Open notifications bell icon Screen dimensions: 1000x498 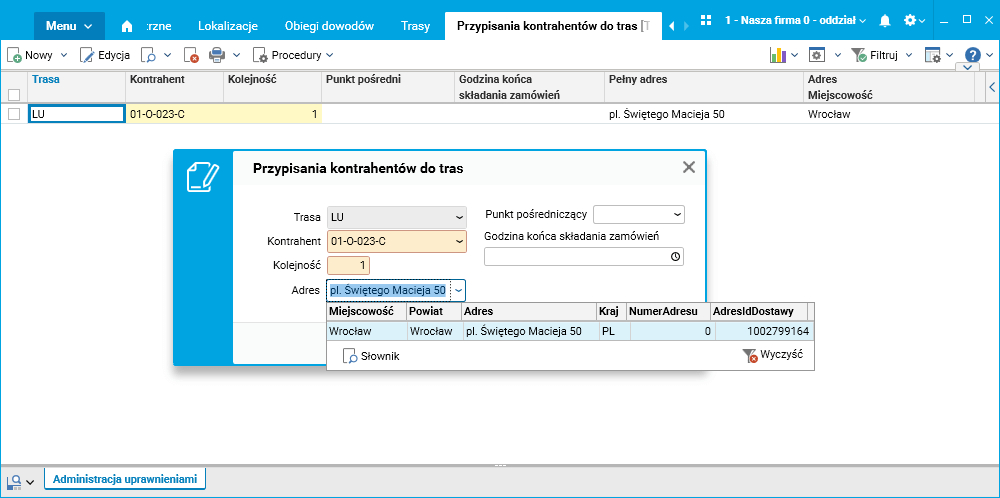coord(885,20)
